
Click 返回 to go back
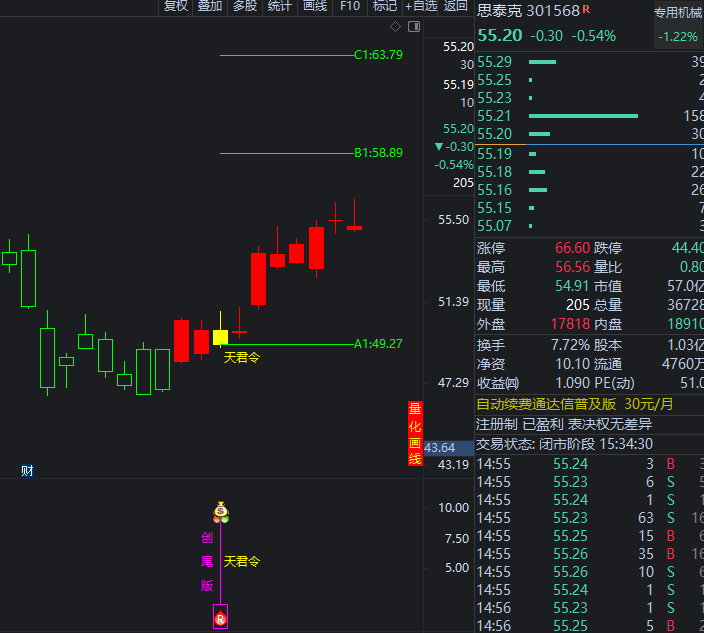coord(456,6)
